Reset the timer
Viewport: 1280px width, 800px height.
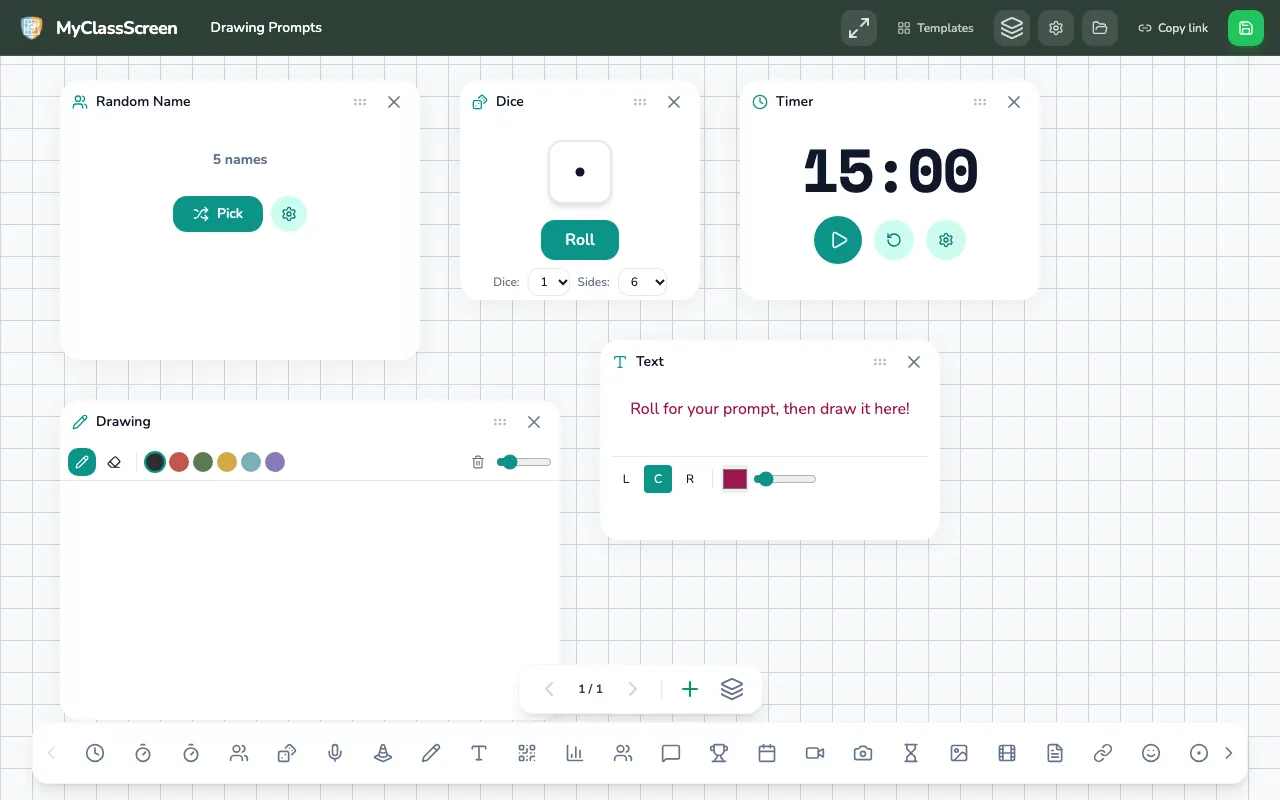tap(894, 240)
